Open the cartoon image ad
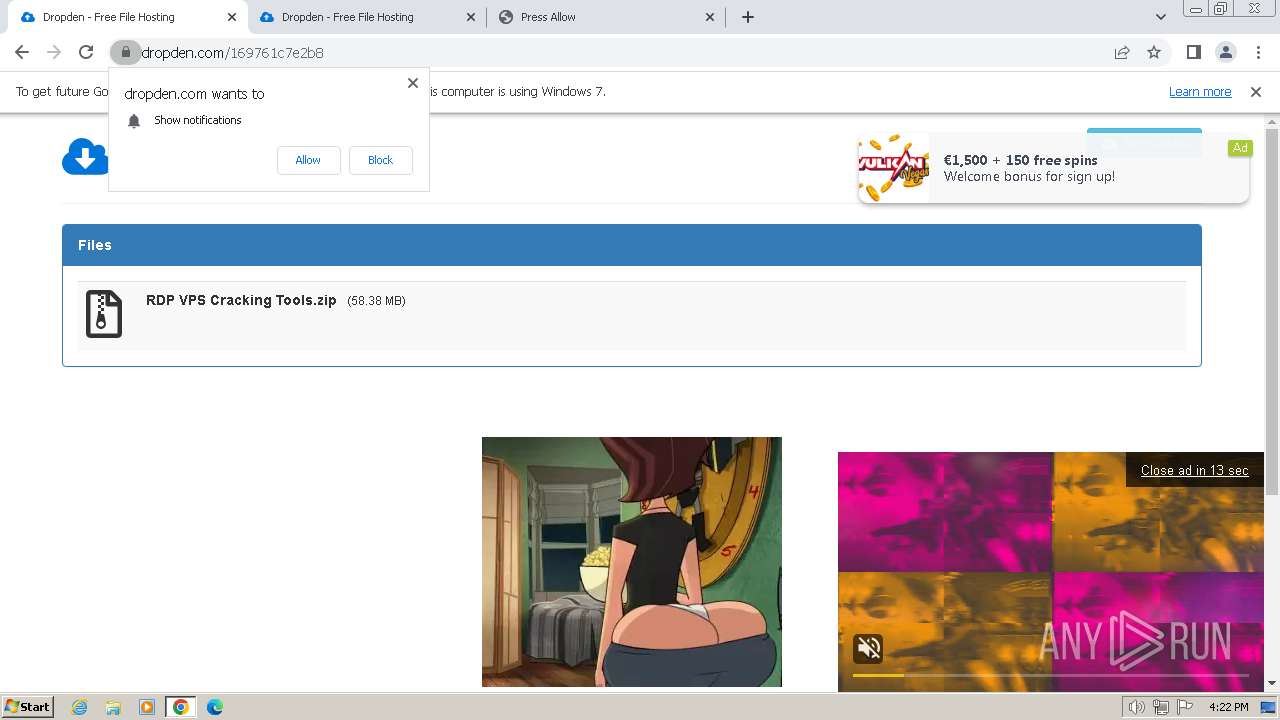1280x720 pixels. coord(632,562)
